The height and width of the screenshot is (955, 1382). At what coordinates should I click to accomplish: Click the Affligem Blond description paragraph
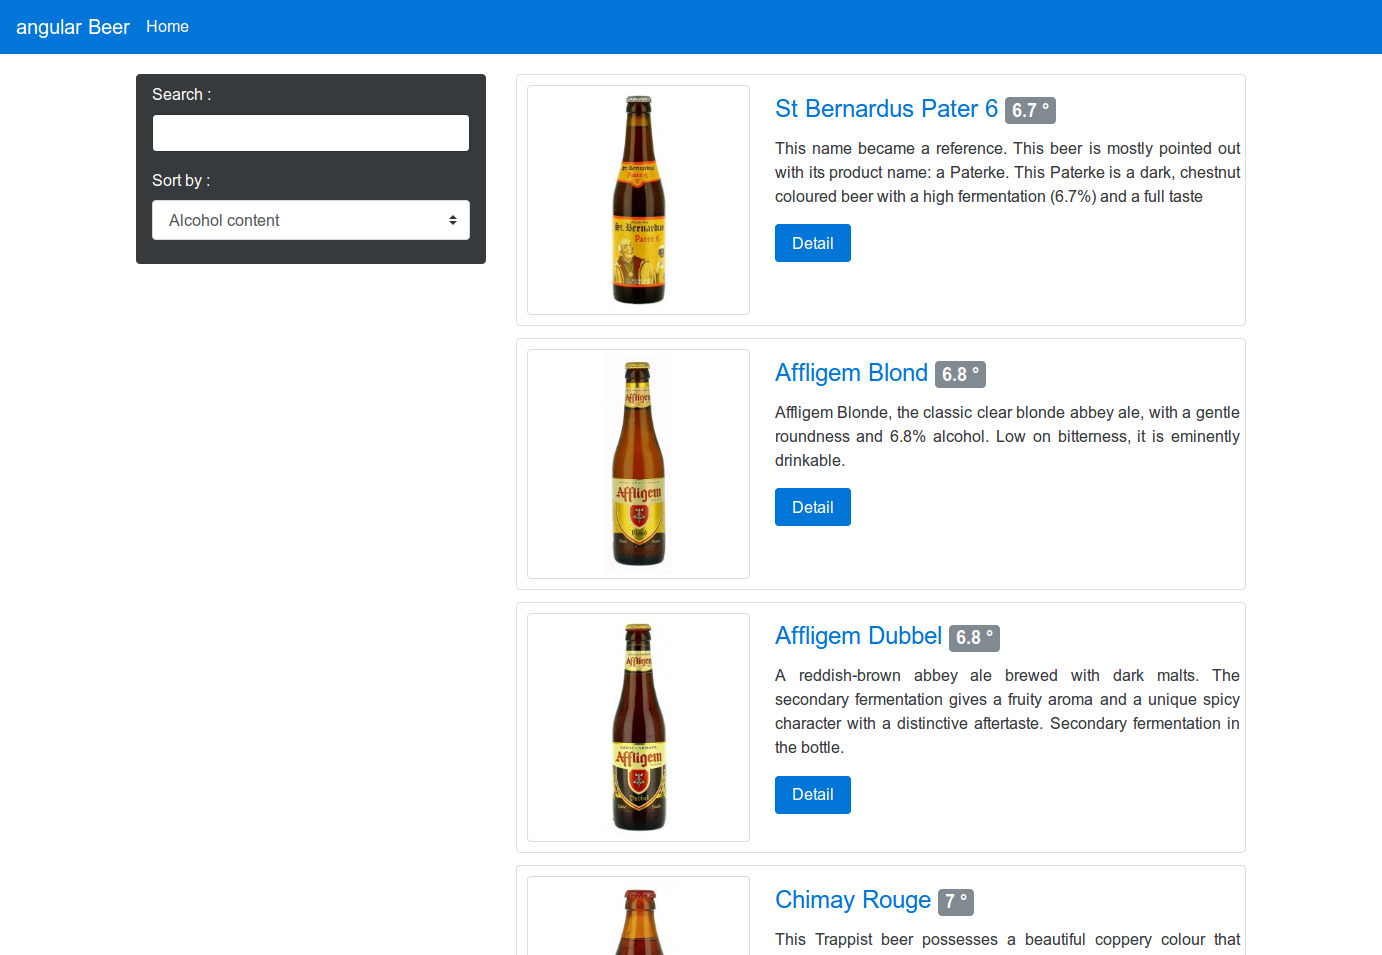[1007, 436]
